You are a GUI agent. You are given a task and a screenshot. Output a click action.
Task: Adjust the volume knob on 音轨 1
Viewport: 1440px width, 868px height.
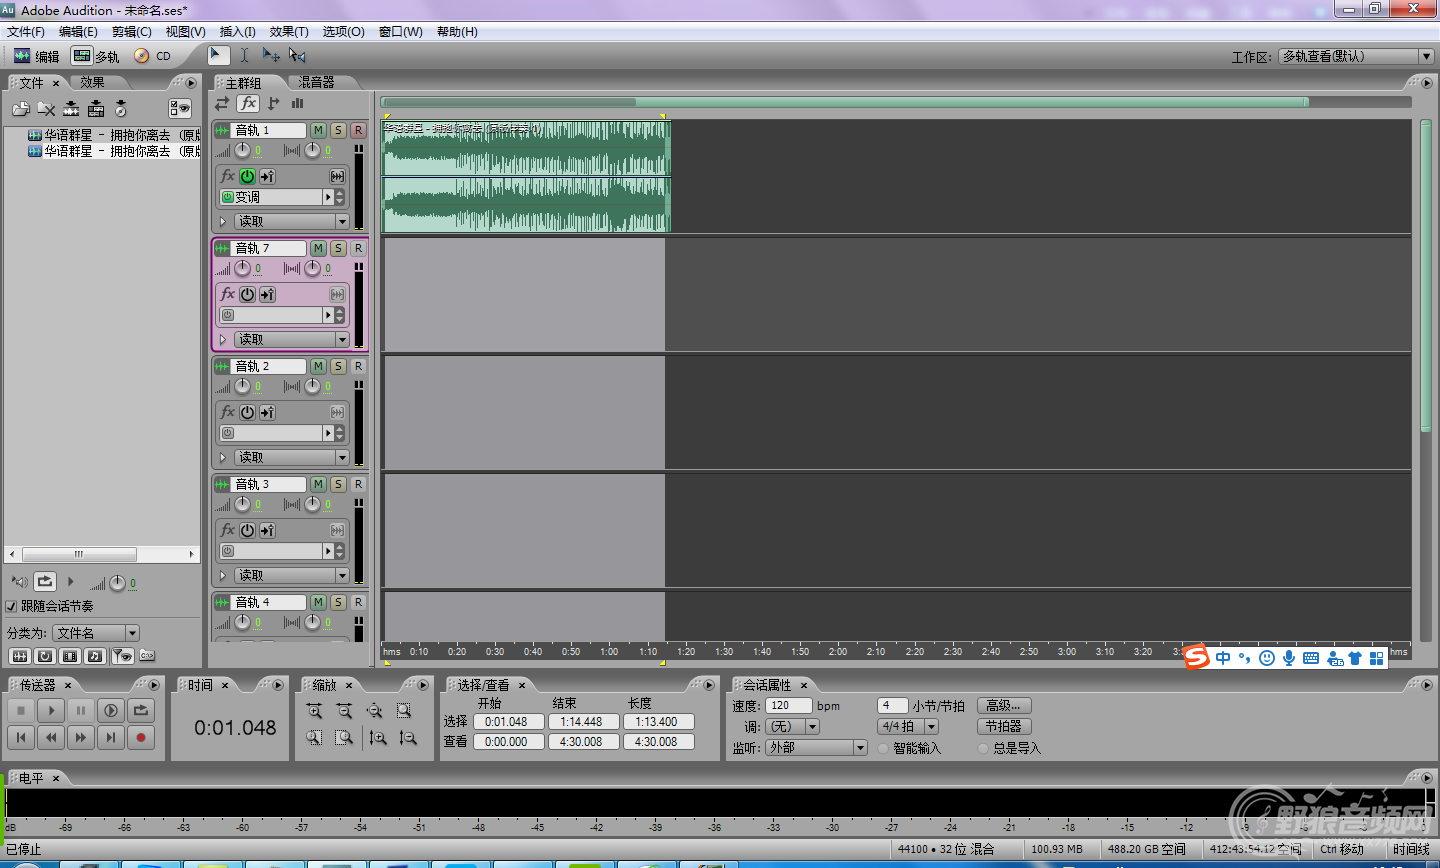tap(242, 150)
